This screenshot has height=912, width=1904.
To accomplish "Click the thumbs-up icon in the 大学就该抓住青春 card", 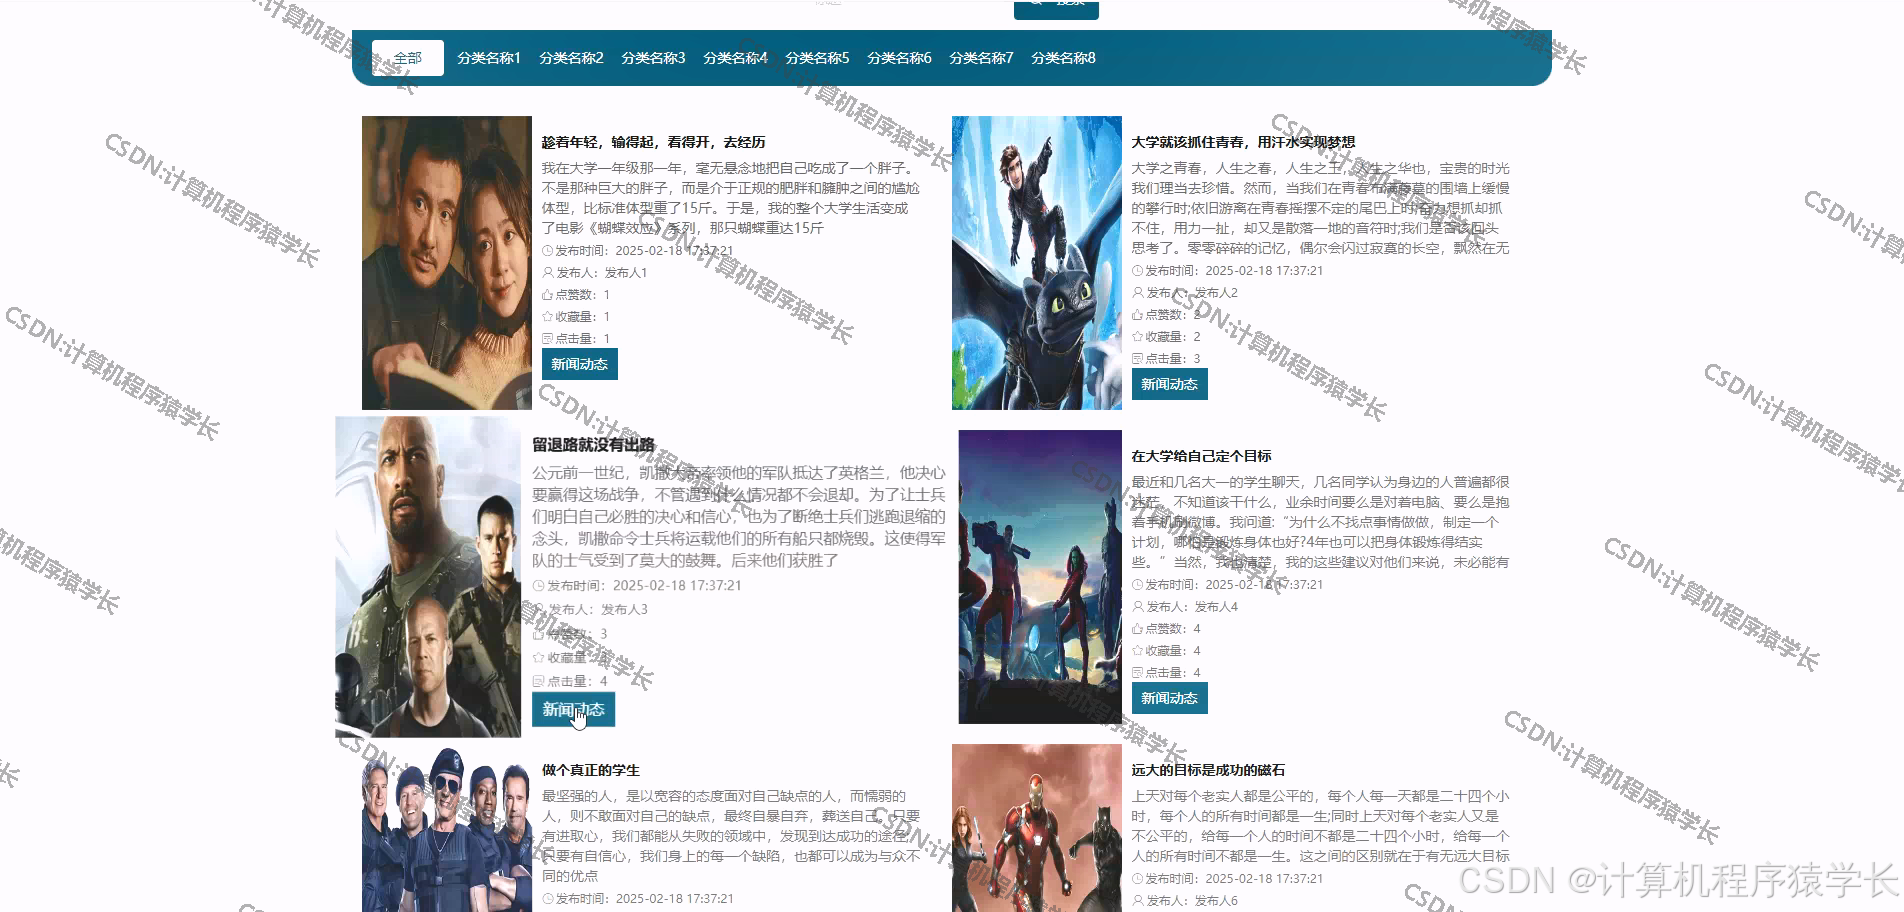I will (1137, 315).
